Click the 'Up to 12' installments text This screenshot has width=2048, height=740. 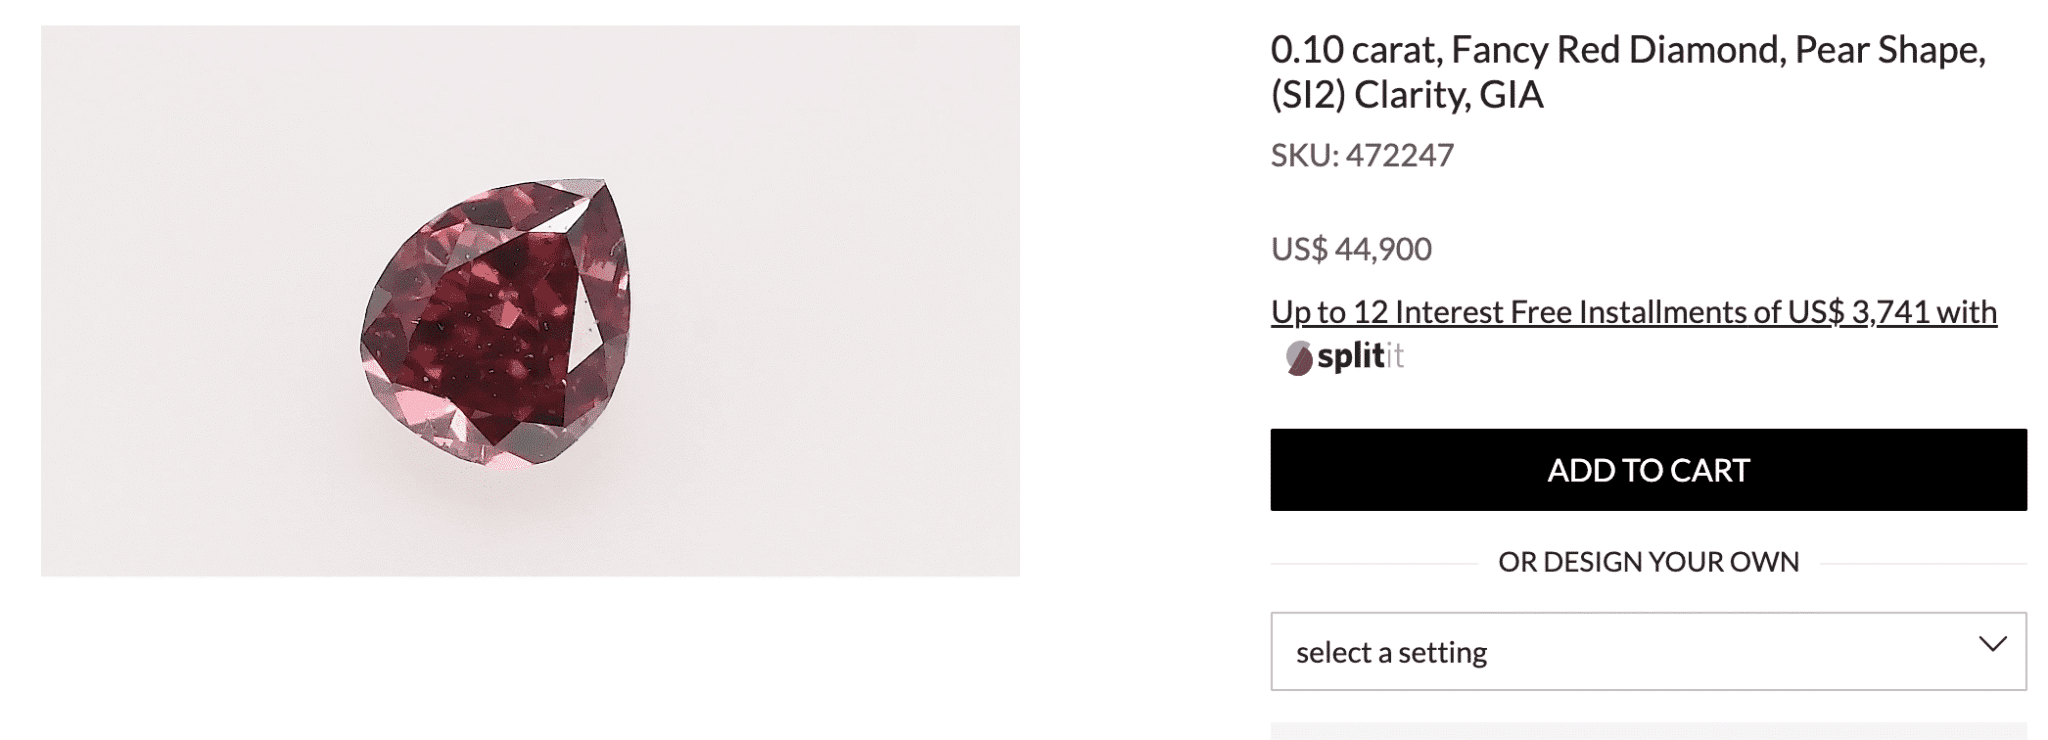[1328, 312]
